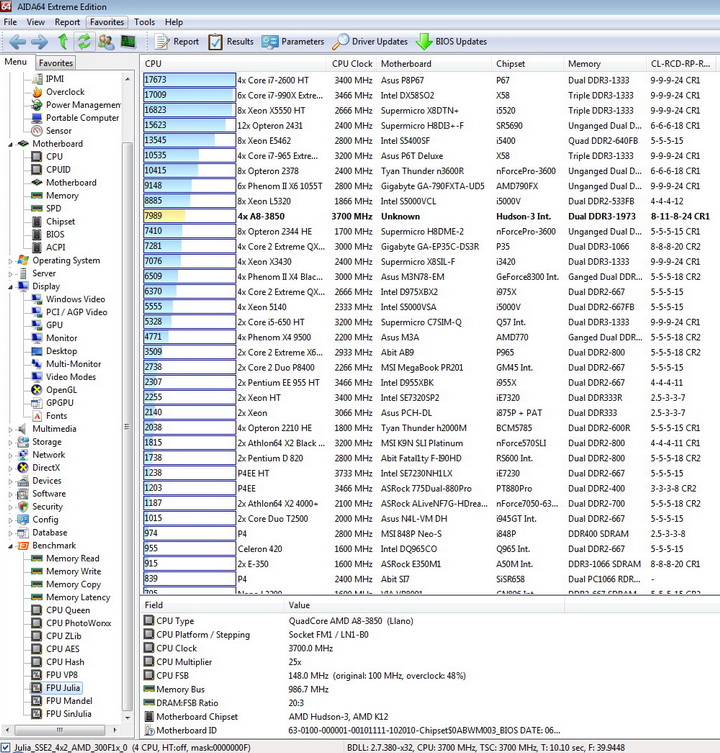Expand the Network tree node
The width and height of the screenshot is (720, 753).
10,455
